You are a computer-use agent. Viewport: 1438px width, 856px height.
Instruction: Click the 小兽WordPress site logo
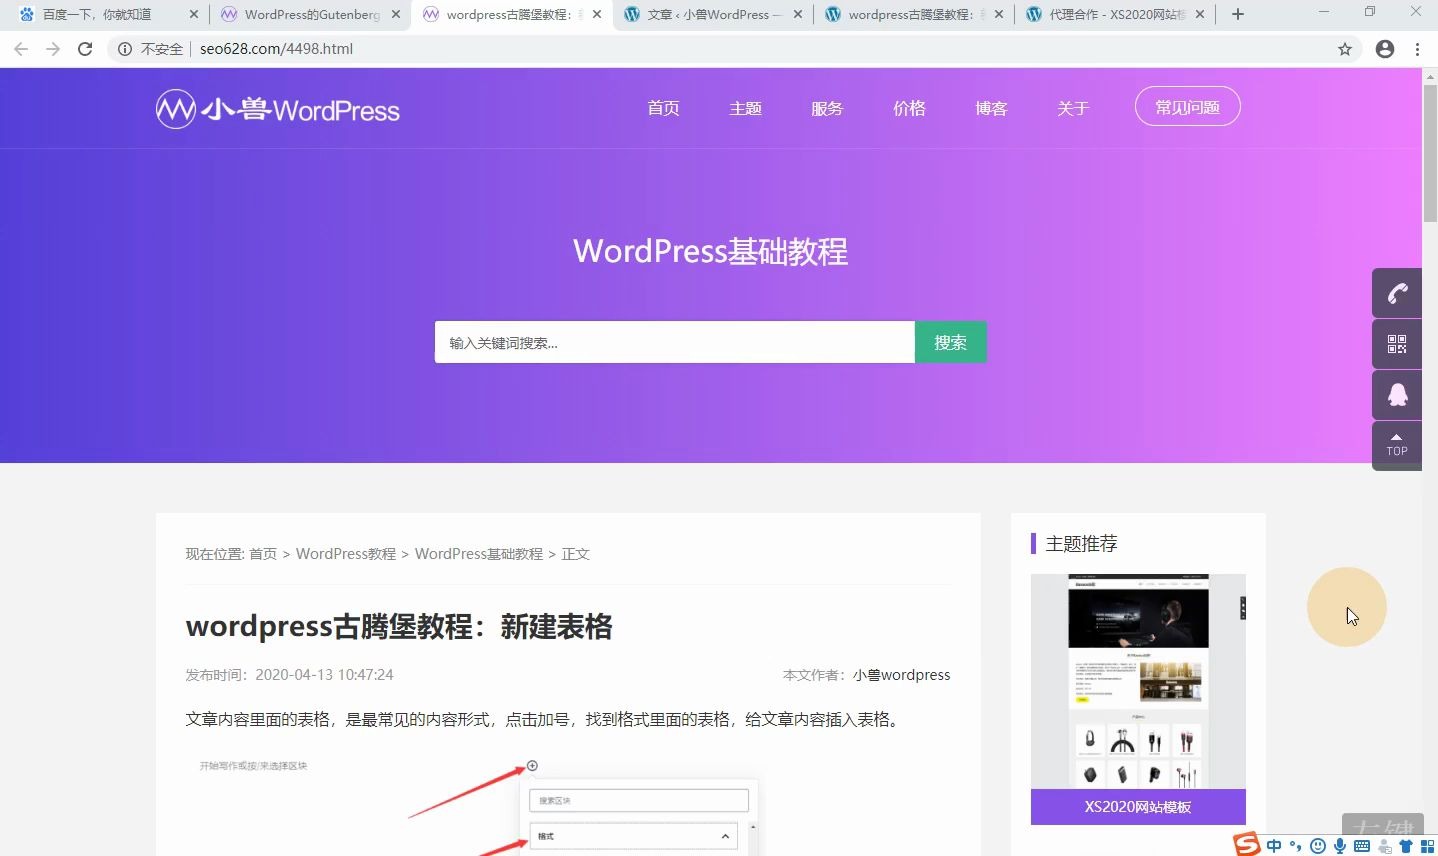277,109
